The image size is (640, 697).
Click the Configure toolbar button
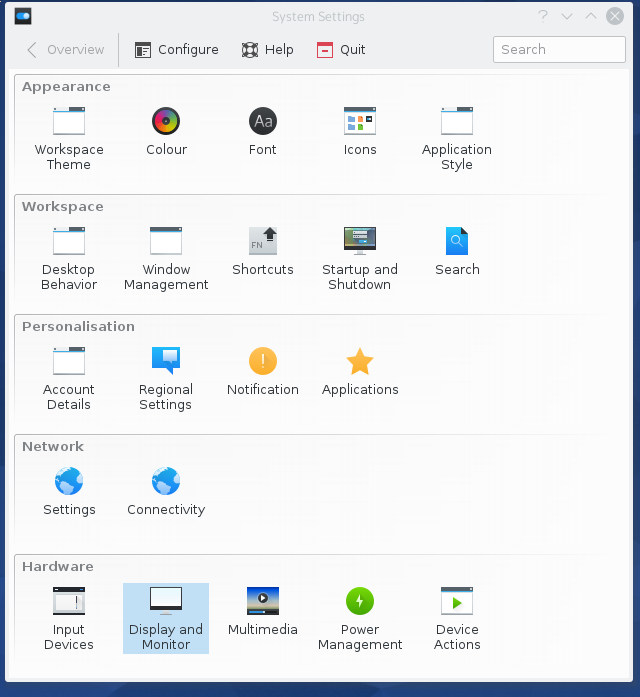pyautogui.click(x=176, y=50)
